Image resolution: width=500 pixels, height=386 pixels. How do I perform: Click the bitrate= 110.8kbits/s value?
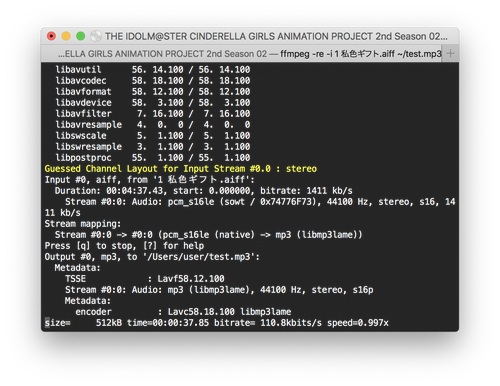268,323
